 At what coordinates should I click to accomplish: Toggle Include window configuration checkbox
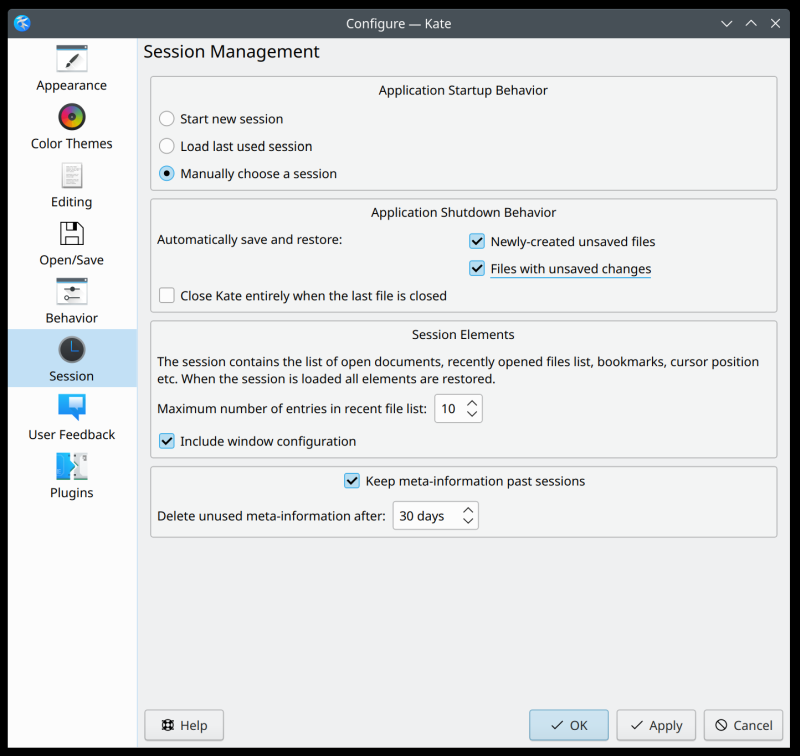click(167, 441)
